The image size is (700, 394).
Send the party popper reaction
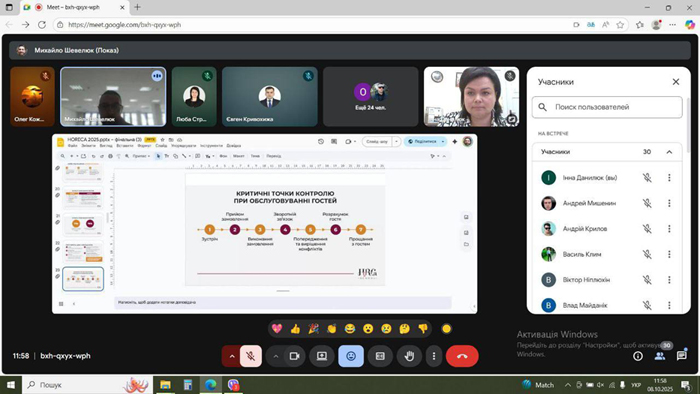313,329
